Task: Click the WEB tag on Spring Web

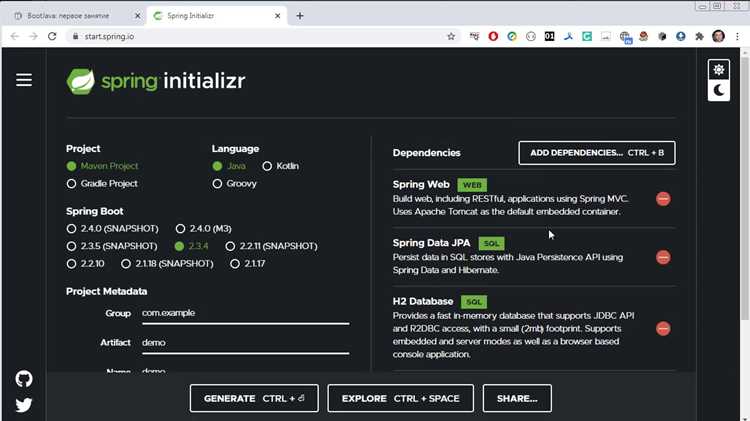Action: [x=472, y=185]
